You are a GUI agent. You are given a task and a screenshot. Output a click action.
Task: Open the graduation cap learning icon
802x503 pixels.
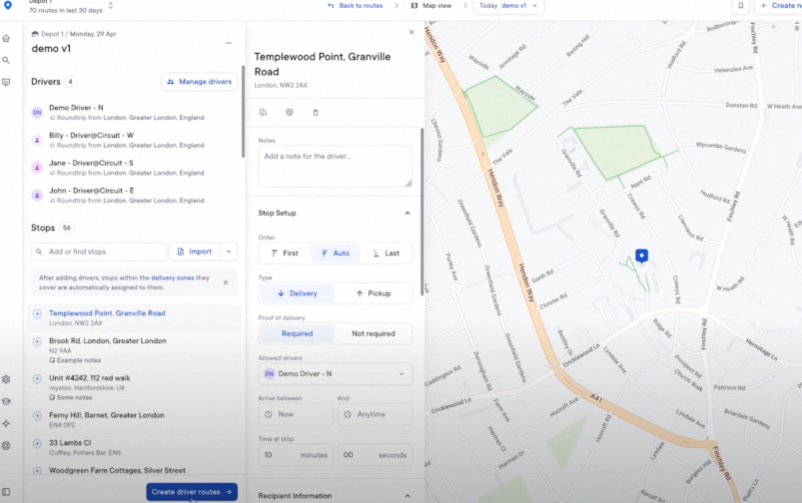(6, 402)
